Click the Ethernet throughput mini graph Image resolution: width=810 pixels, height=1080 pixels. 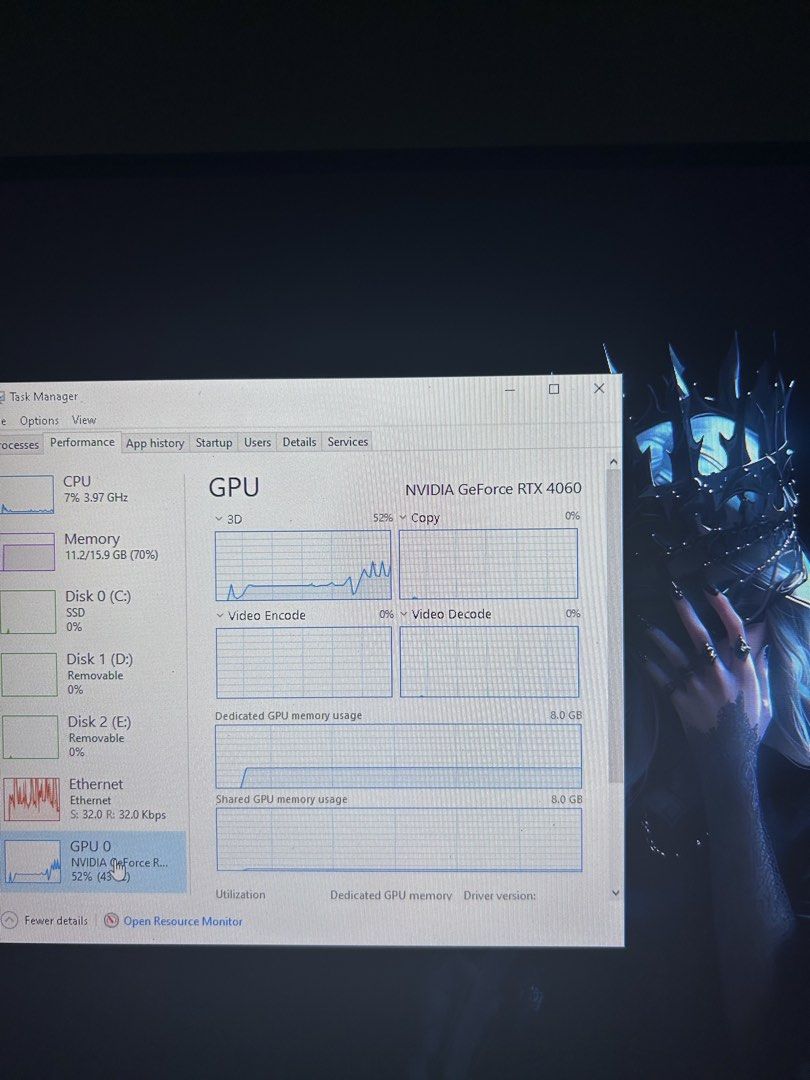(x=32, y=799)
